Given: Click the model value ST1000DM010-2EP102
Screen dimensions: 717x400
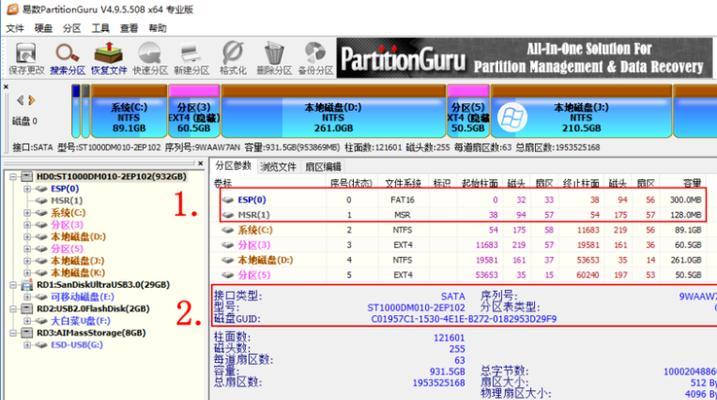Looking at the screenshot, I should (416, 308).
